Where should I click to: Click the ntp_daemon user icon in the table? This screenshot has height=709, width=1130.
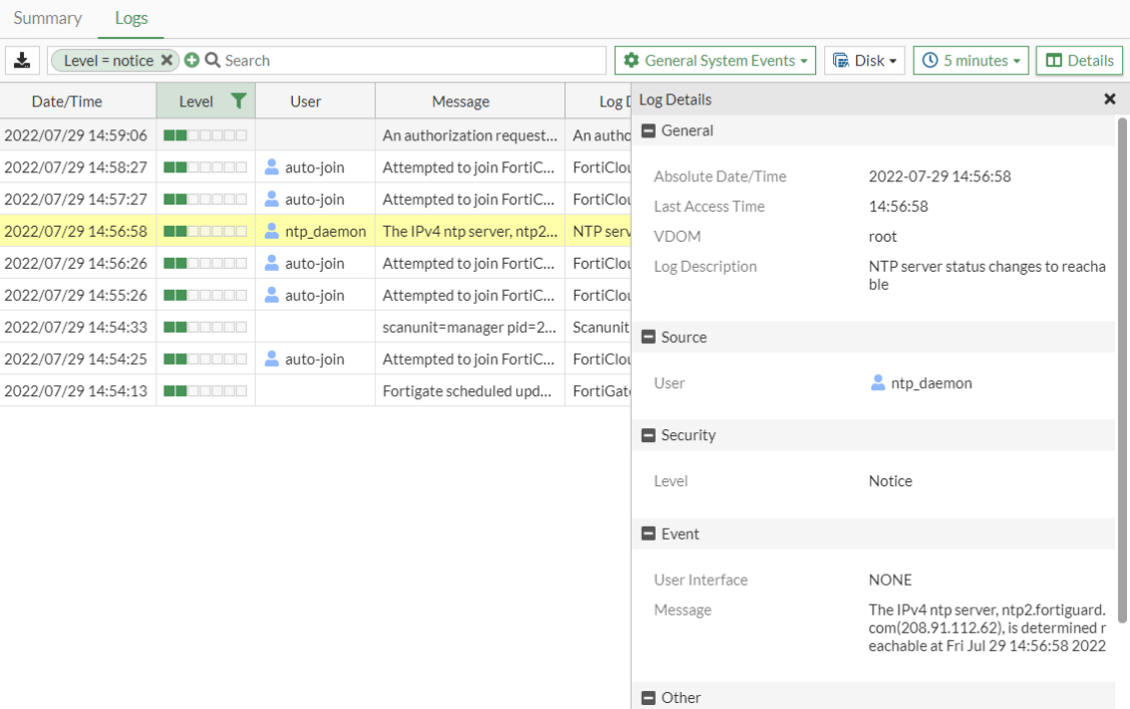coord(271,231)
